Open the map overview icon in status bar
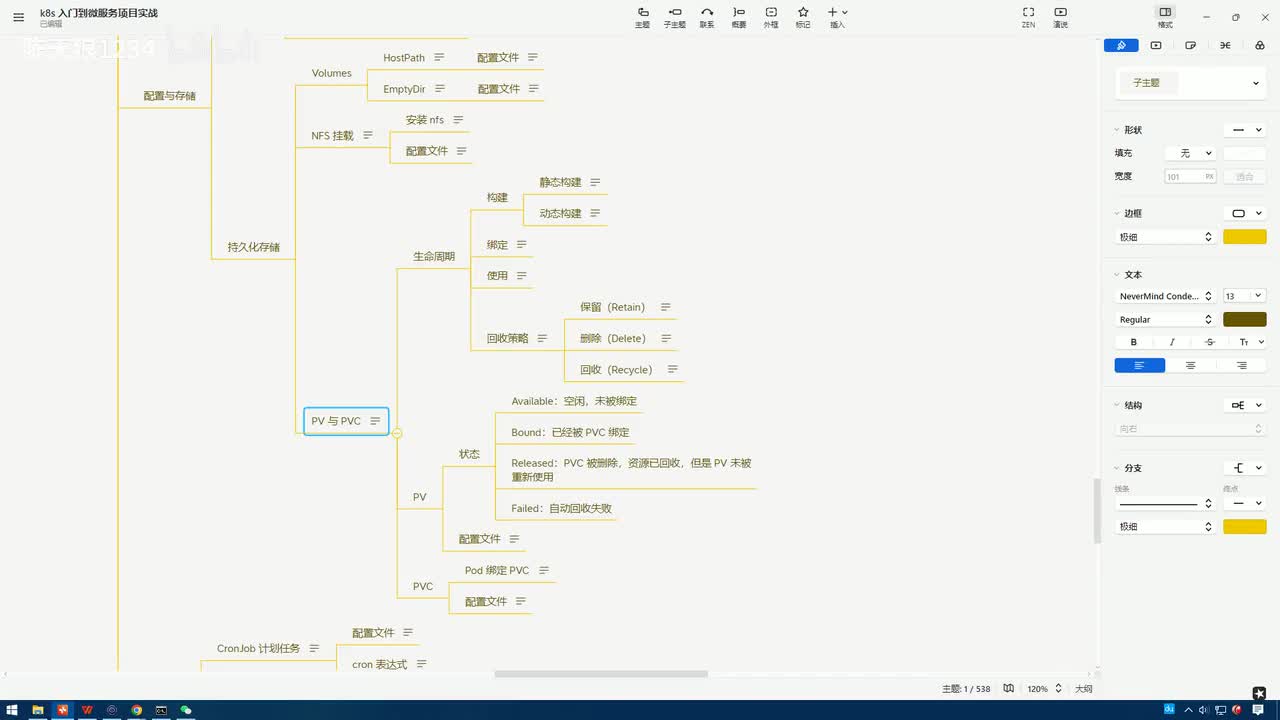The height and width of the screenshot is (720, 1280). [x=1008, y=689]
